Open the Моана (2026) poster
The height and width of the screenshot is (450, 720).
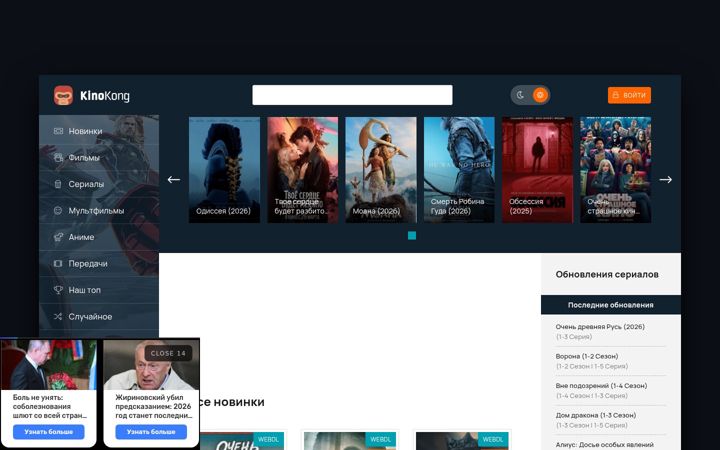[x=381, y=170]
